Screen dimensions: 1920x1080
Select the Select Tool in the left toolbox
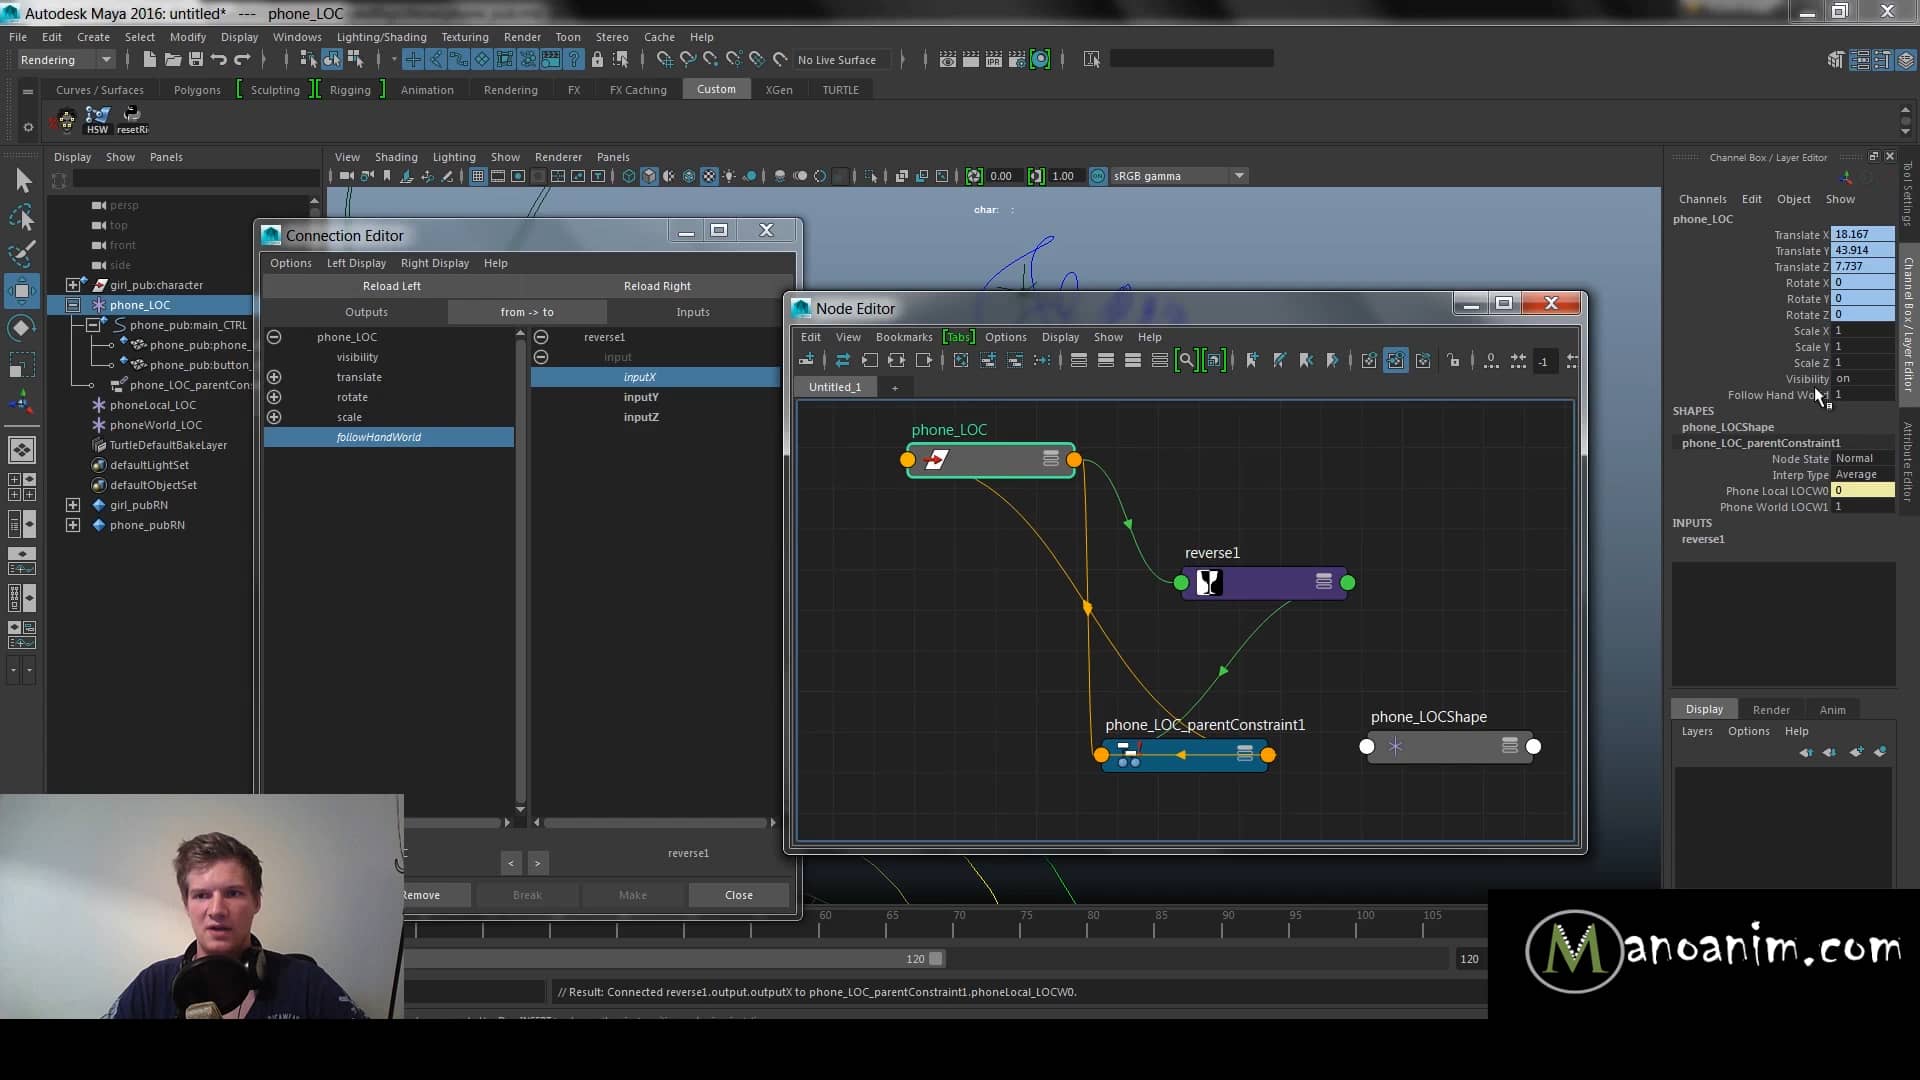(x=22, y=181)
